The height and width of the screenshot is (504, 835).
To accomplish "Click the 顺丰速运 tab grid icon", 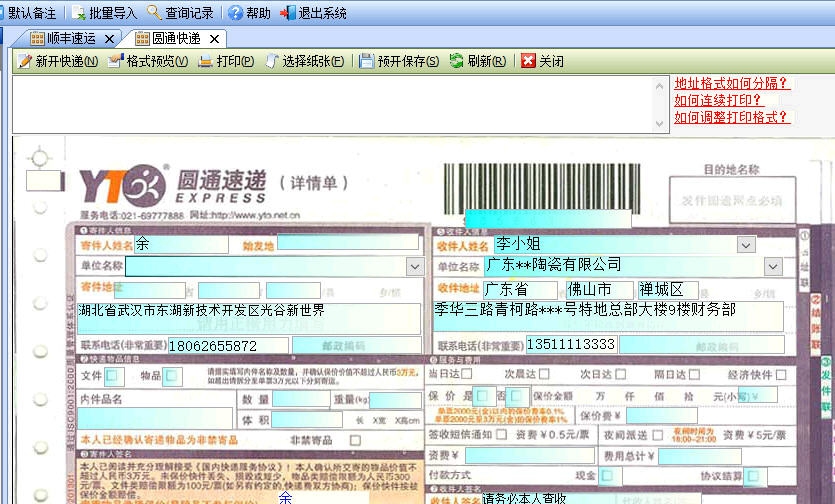I will pyautogui.click(x=37, y=38).
